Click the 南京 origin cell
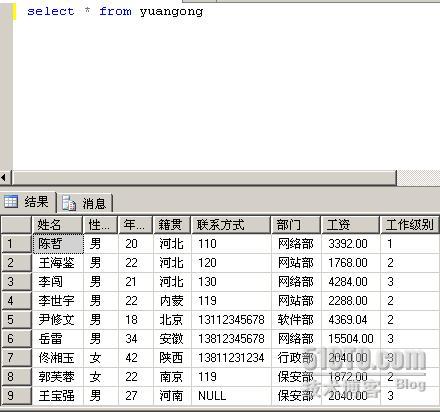This screenshot has width=440, height=412. pos(172,377)
